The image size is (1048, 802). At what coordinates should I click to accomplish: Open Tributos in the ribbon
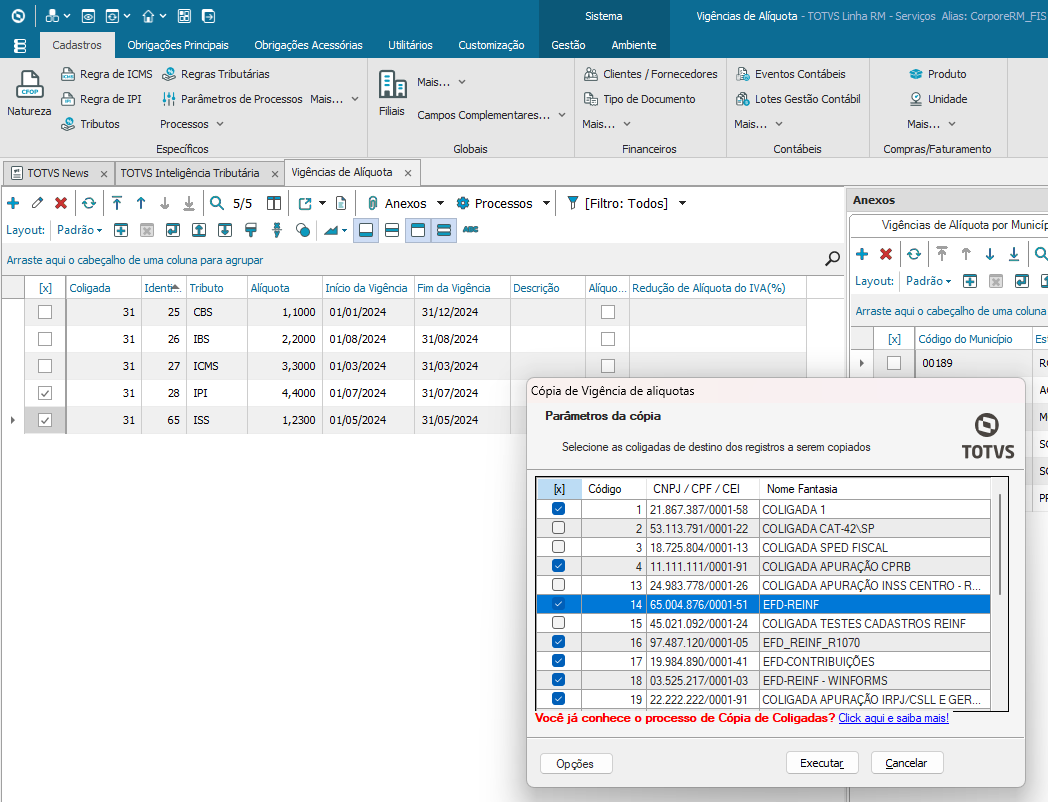tap(90, 124)
